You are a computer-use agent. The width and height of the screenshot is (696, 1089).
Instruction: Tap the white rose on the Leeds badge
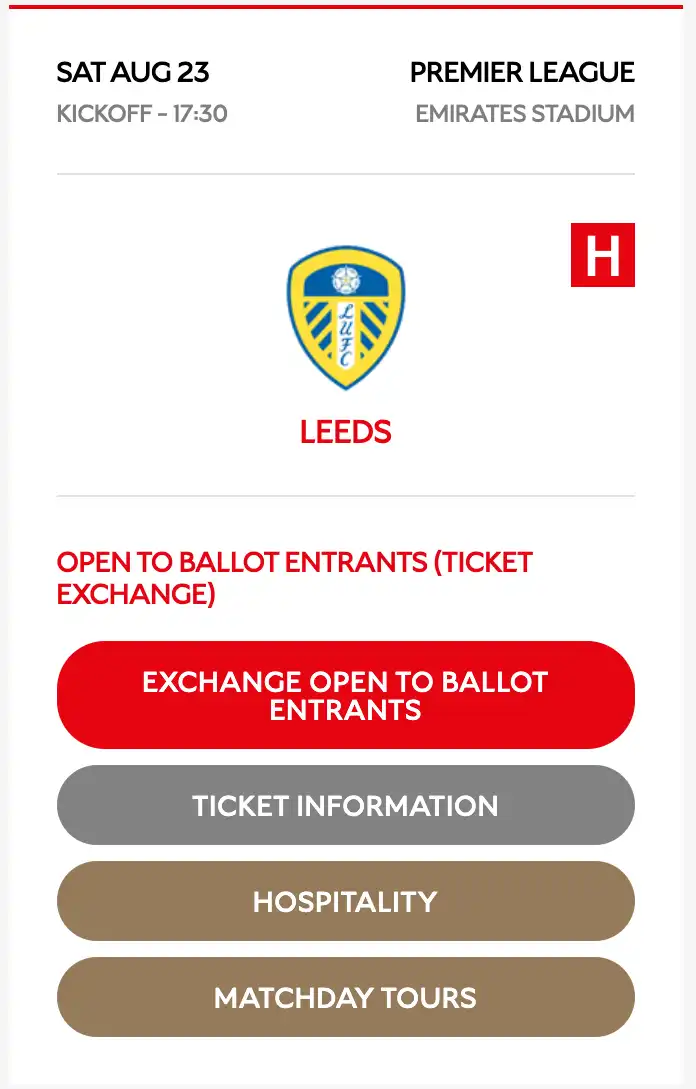(x=346, y=282)
